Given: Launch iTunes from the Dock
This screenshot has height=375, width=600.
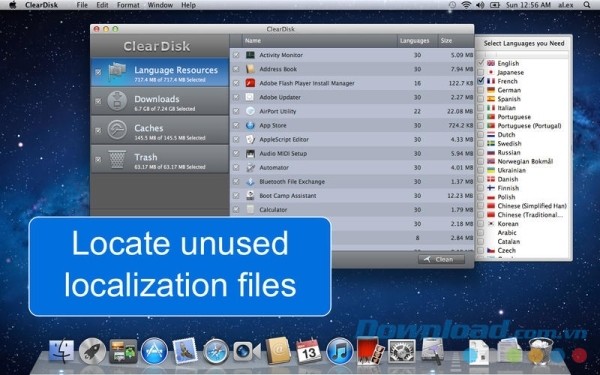Looking at the screenshot, I should pyautogui.click(x=339, y=351).
